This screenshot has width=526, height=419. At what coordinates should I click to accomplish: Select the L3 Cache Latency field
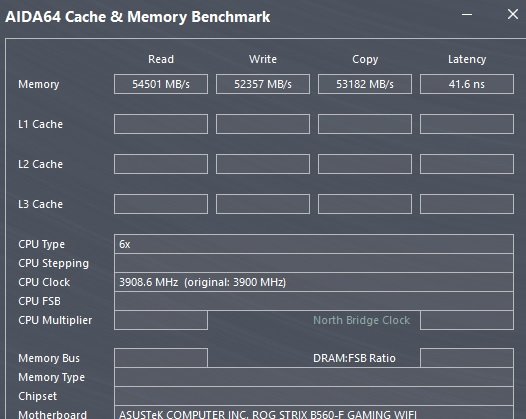(x=467, y=204)
